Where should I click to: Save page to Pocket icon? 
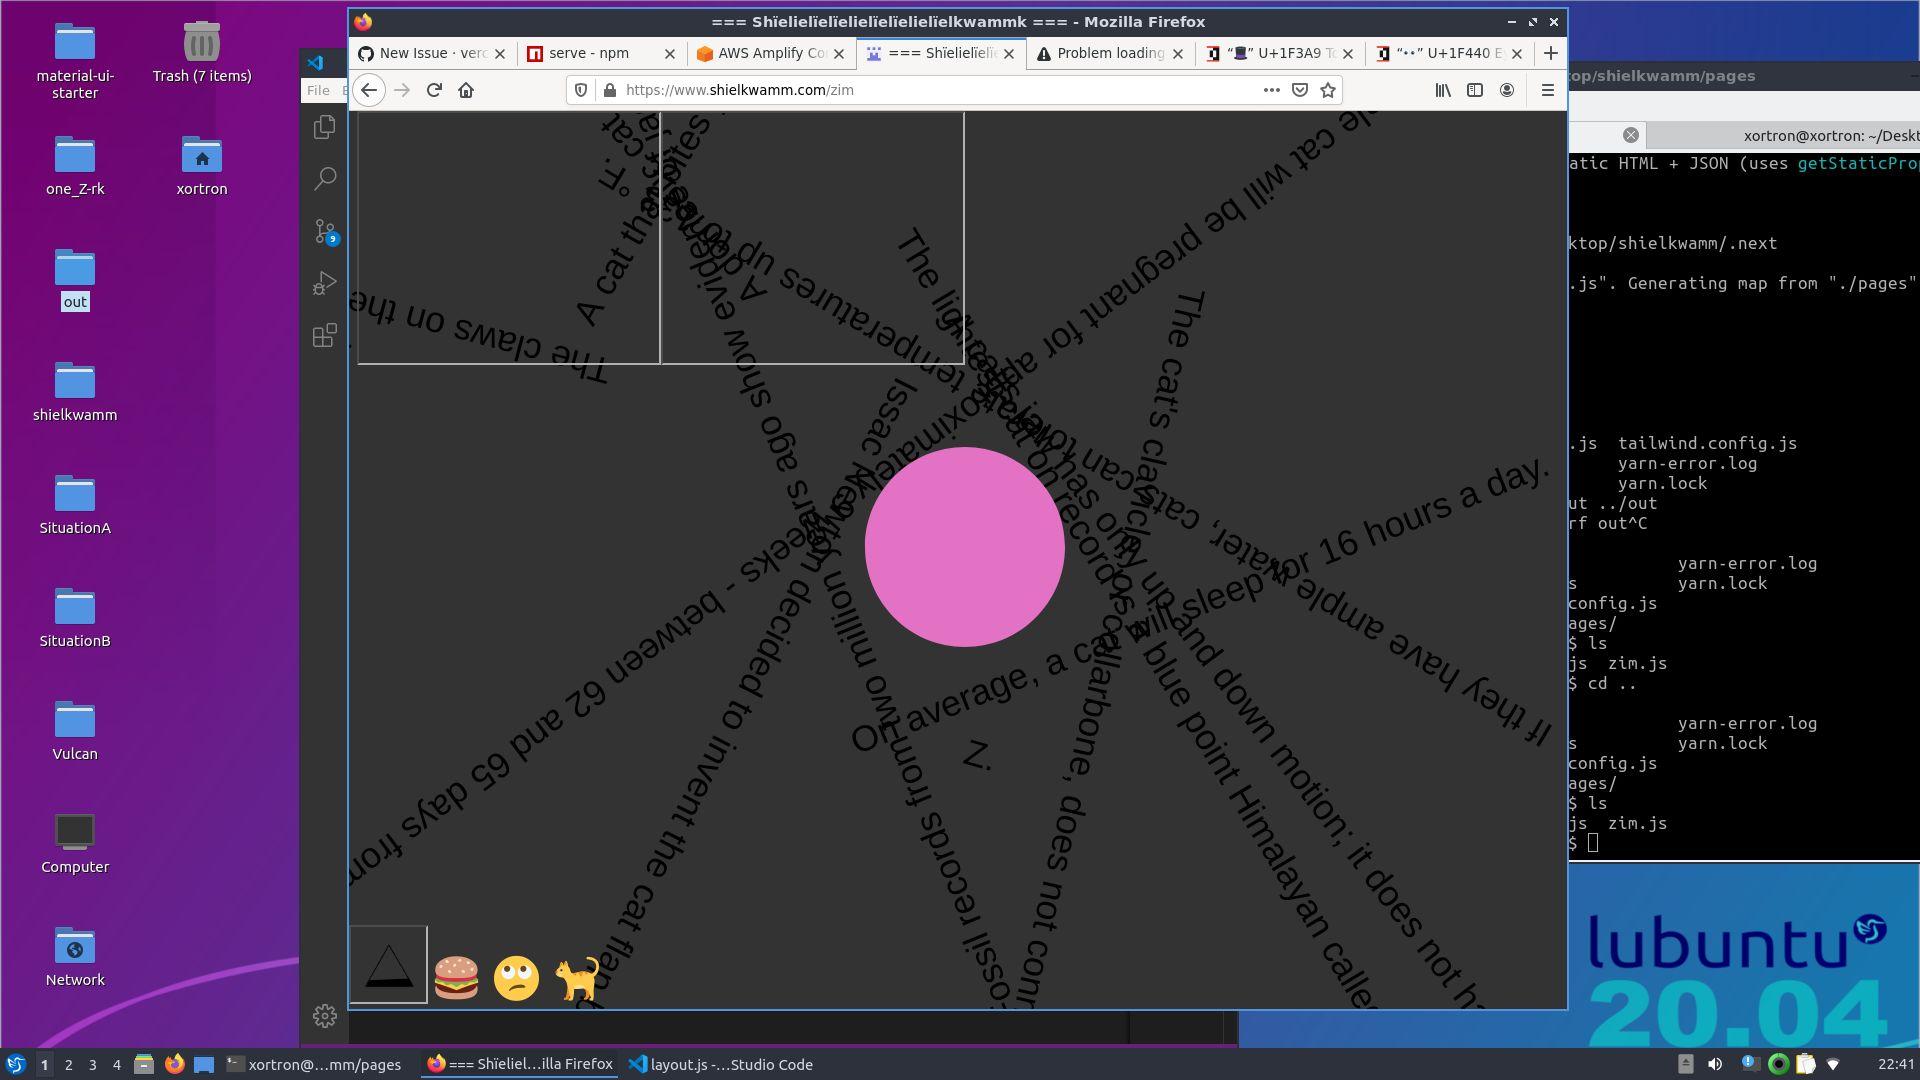point(1300,90)
